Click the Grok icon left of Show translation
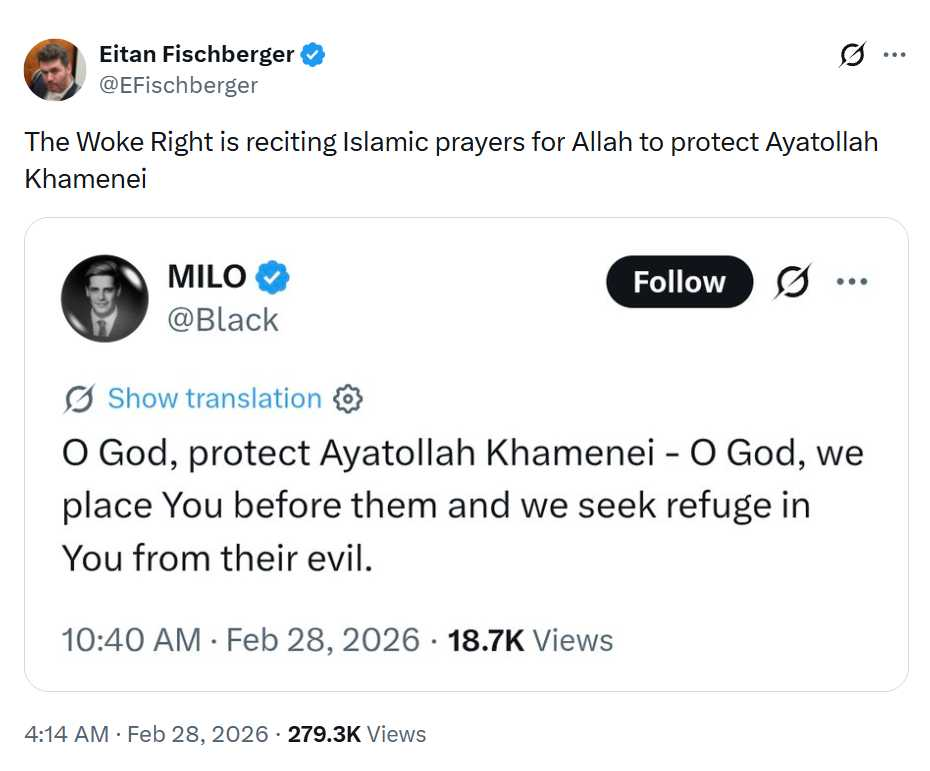 [x=79, y=399]
